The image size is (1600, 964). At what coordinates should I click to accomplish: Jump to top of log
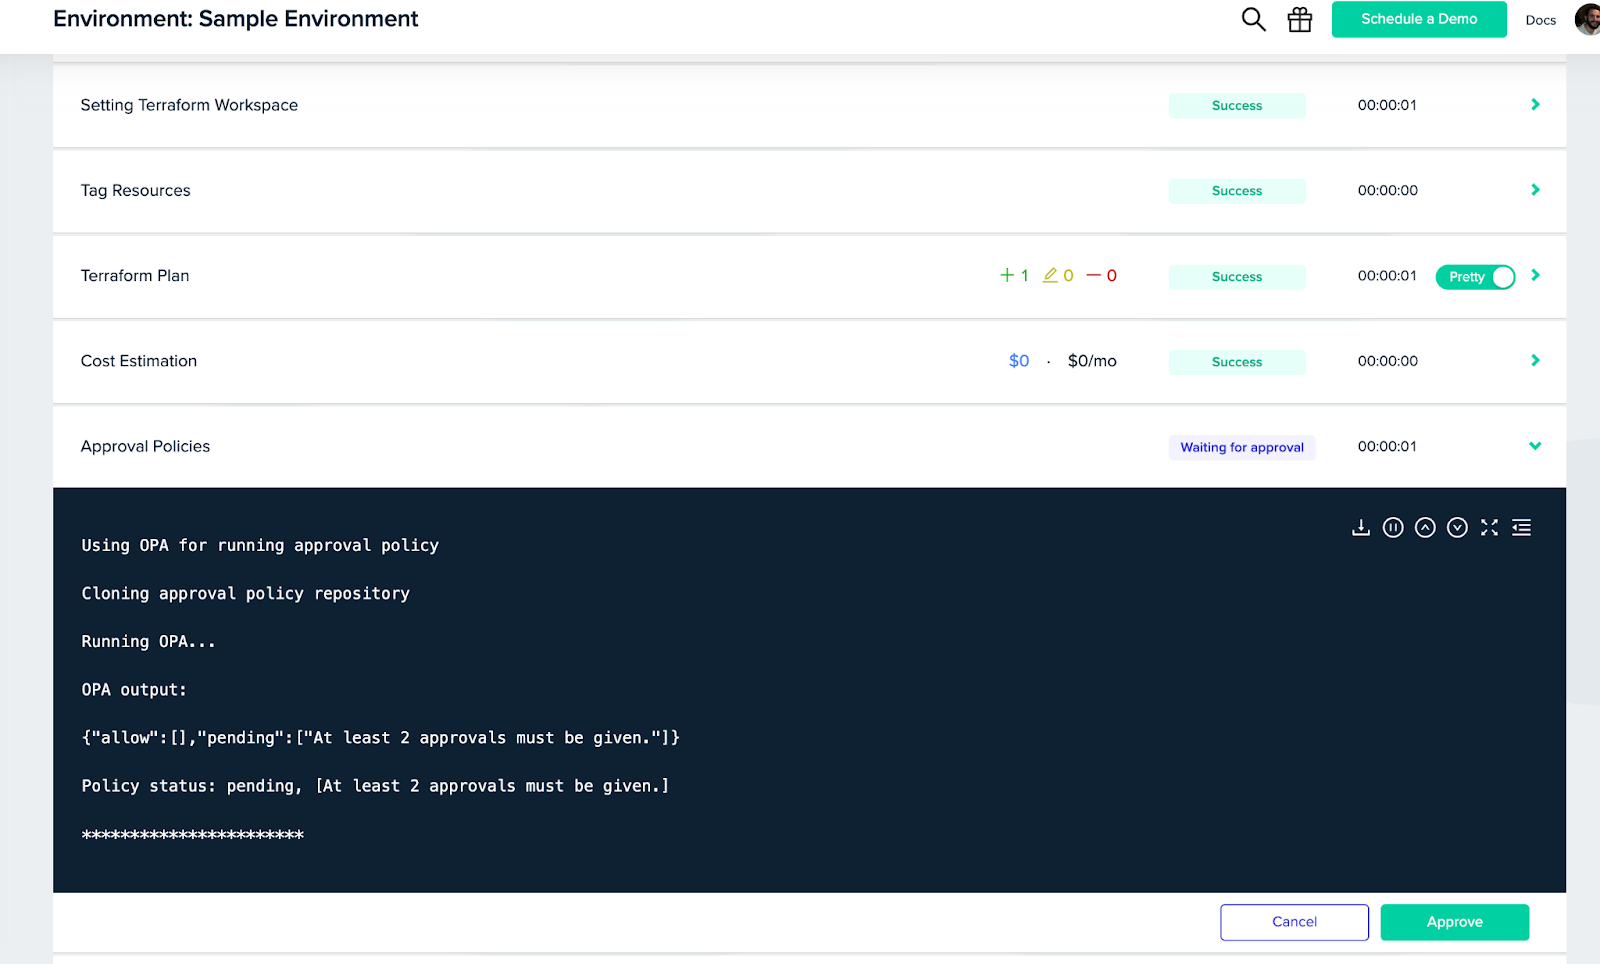click(x=1425, y=527)
